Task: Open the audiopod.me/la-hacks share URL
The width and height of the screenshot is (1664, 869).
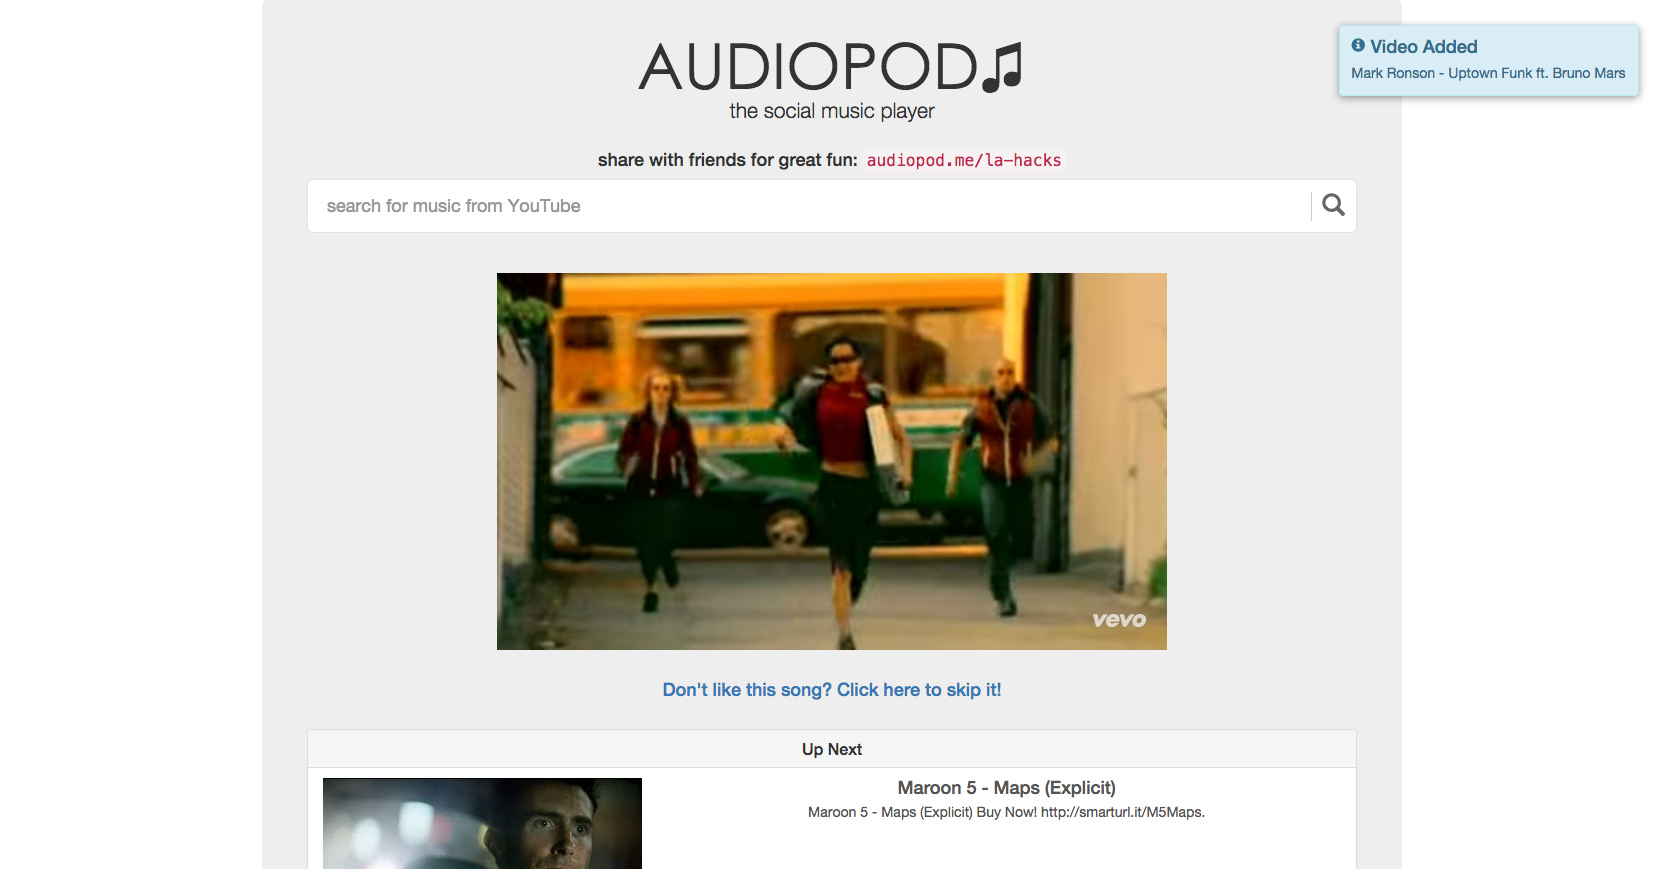Action: click(964, 160)
